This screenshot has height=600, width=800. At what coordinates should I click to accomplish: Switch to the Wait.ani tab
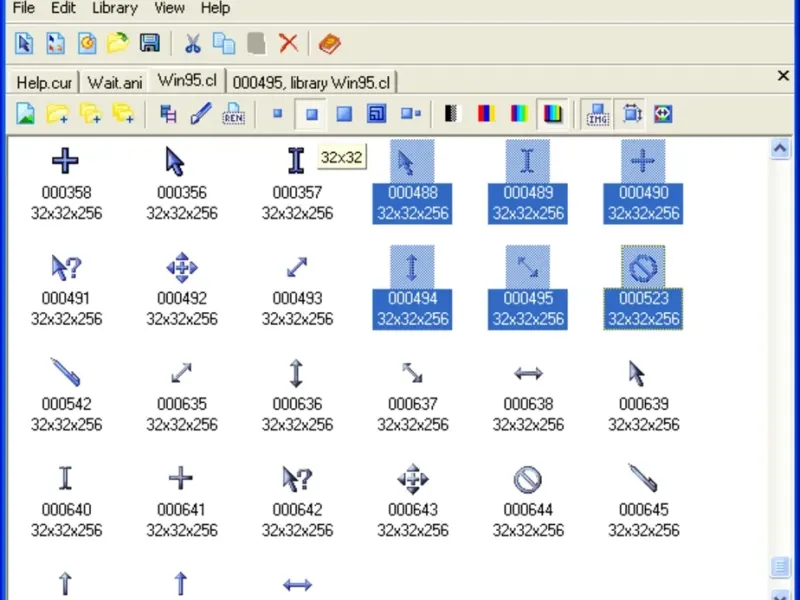(x=114, y=82)
